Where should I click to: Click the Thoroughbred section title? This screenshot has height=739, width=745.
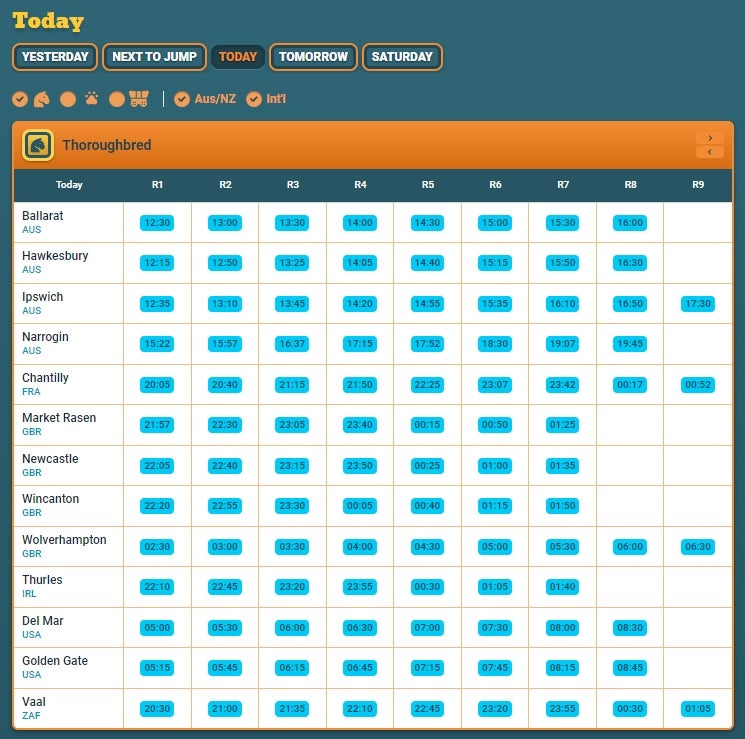107,145
